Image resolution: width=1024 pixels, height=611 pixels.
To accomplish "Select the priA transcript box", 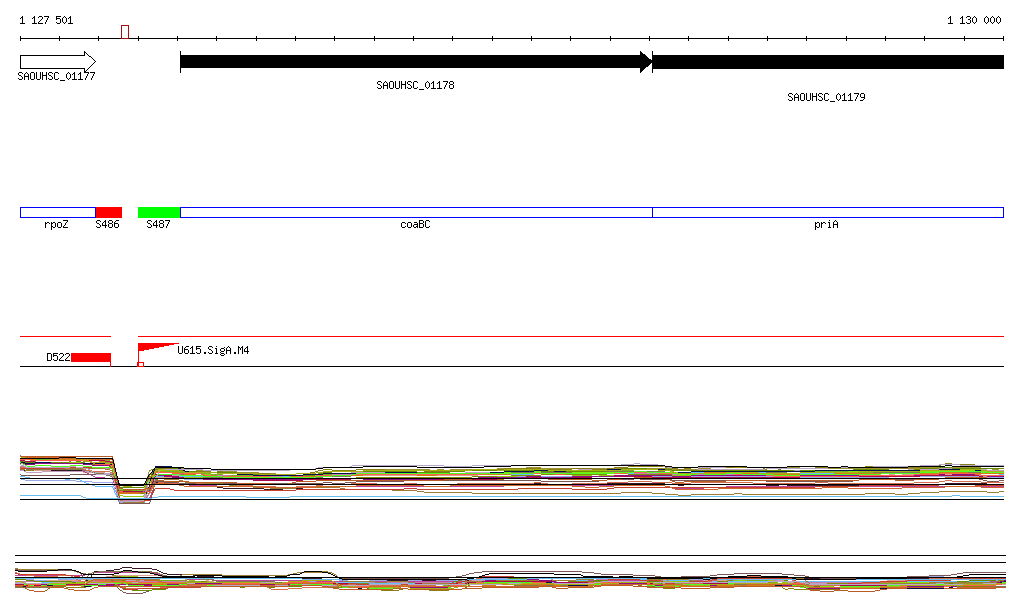I will (x=827, y=212).
